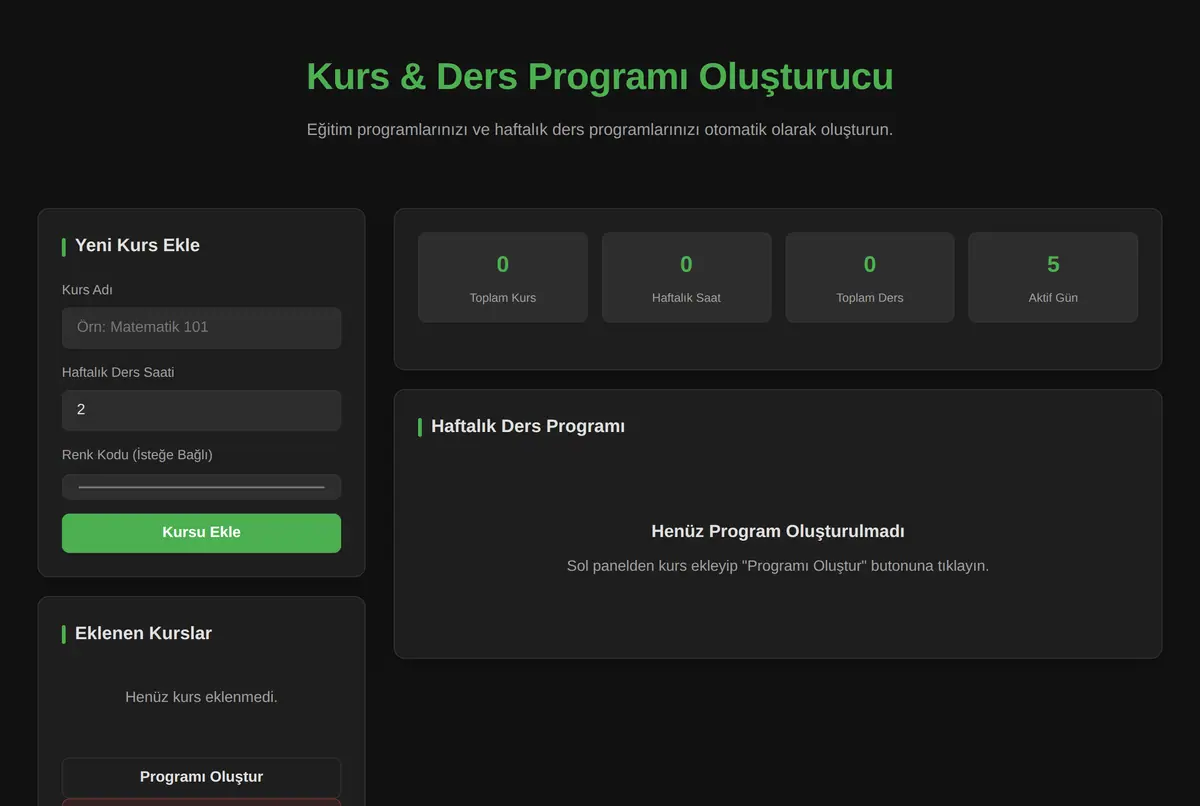Click the Renk Kodu (İsteğe Bağlı) label

137,455
